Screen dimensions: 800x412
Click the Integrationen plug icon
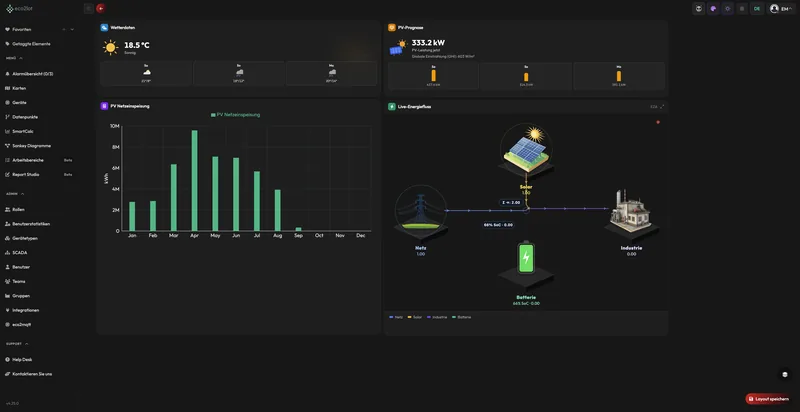pos(7,310)
